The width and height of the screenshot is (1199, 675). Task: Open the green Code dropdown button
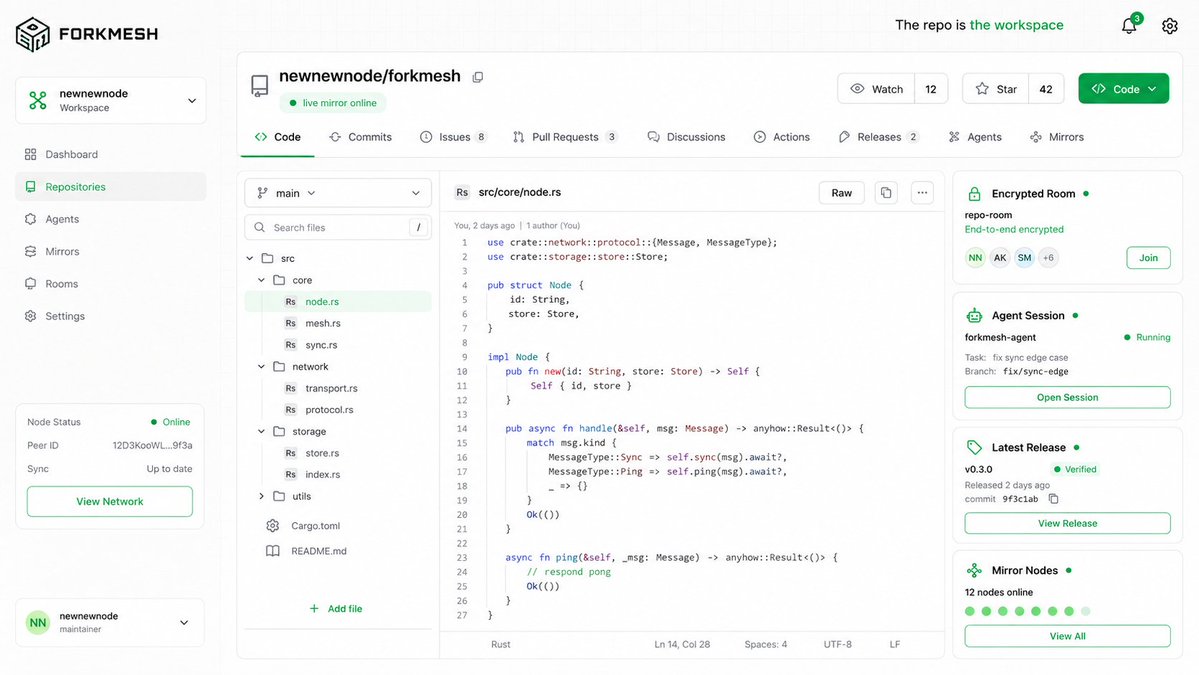click(x=1123, y=89)
